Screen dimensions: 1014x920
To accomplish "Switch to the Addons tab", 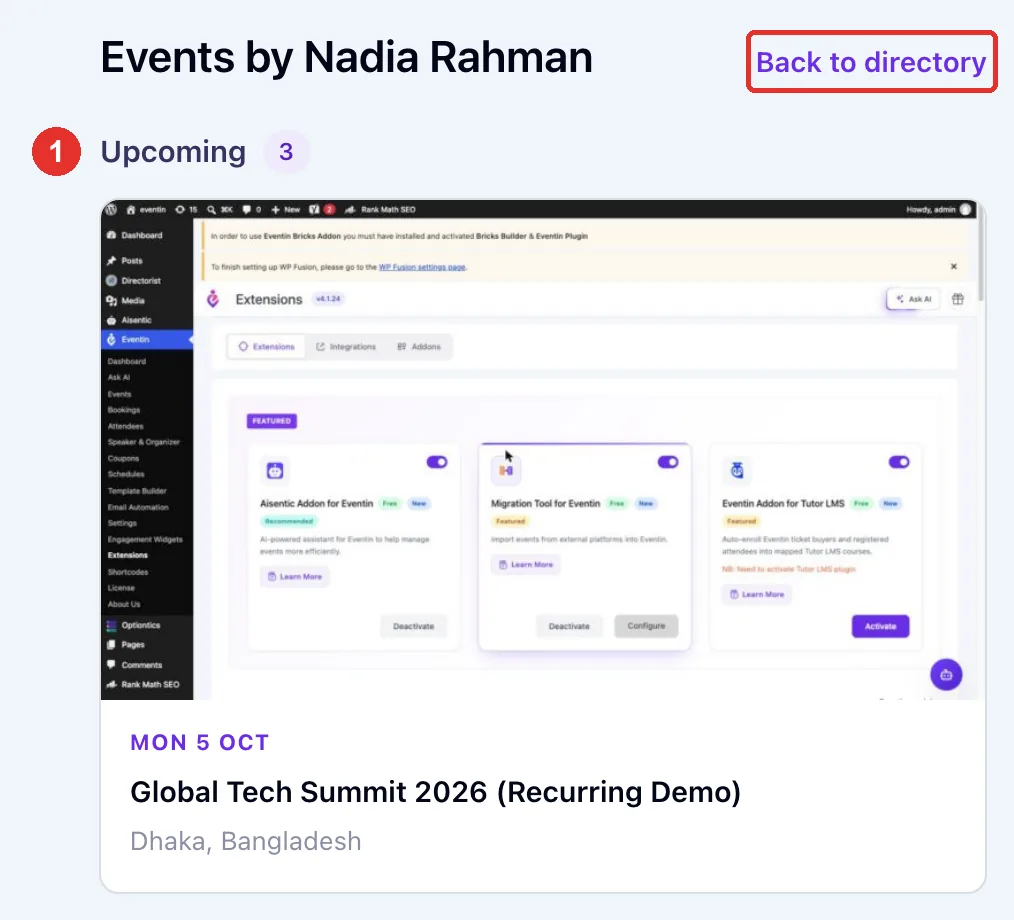I will (x=418, y=347).
